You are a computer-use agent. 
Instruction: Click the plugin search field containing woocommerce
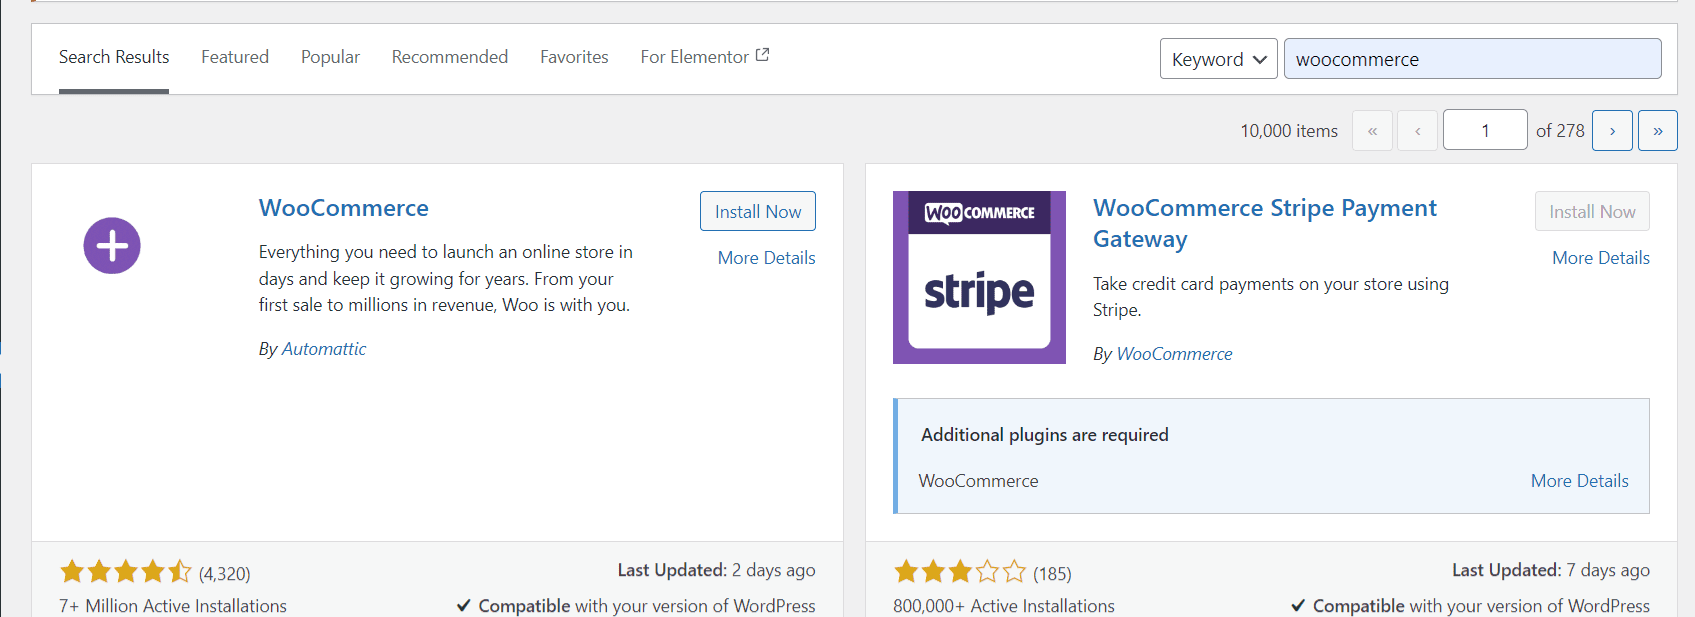(x=1473, y=59)
